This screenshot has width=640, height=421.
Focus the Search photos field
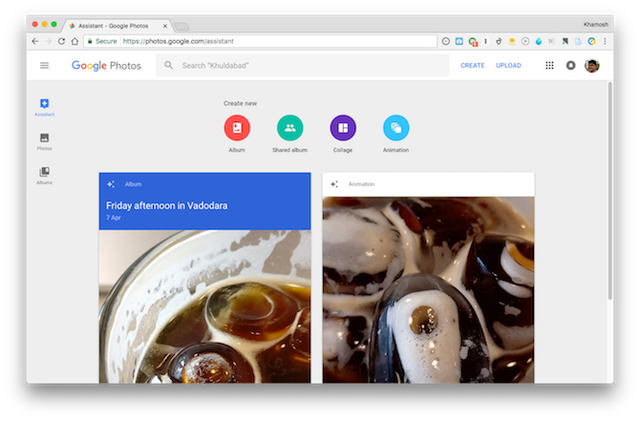tap(300, 66)
